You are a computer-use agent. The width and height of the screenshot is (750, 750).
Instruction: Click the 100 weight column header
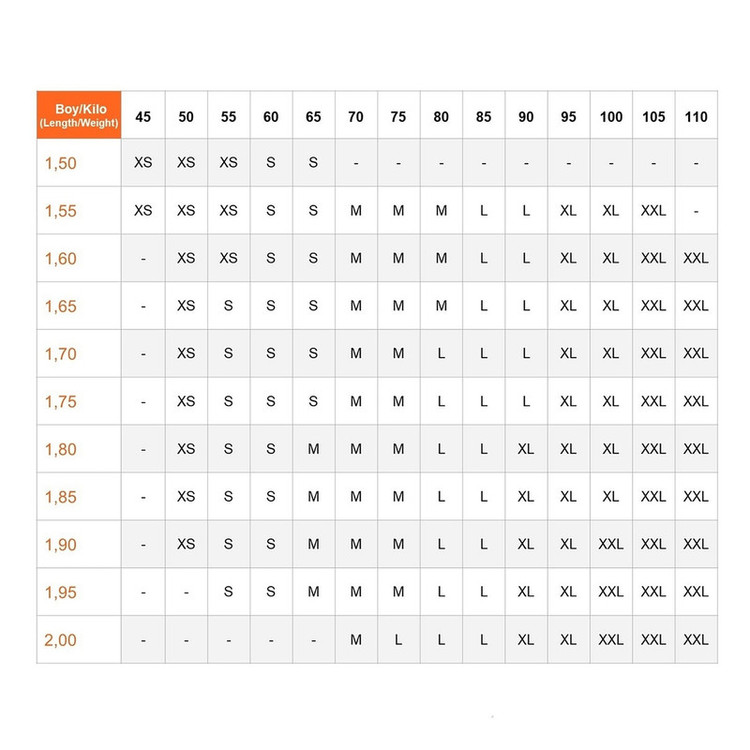(x=611, y=116)
